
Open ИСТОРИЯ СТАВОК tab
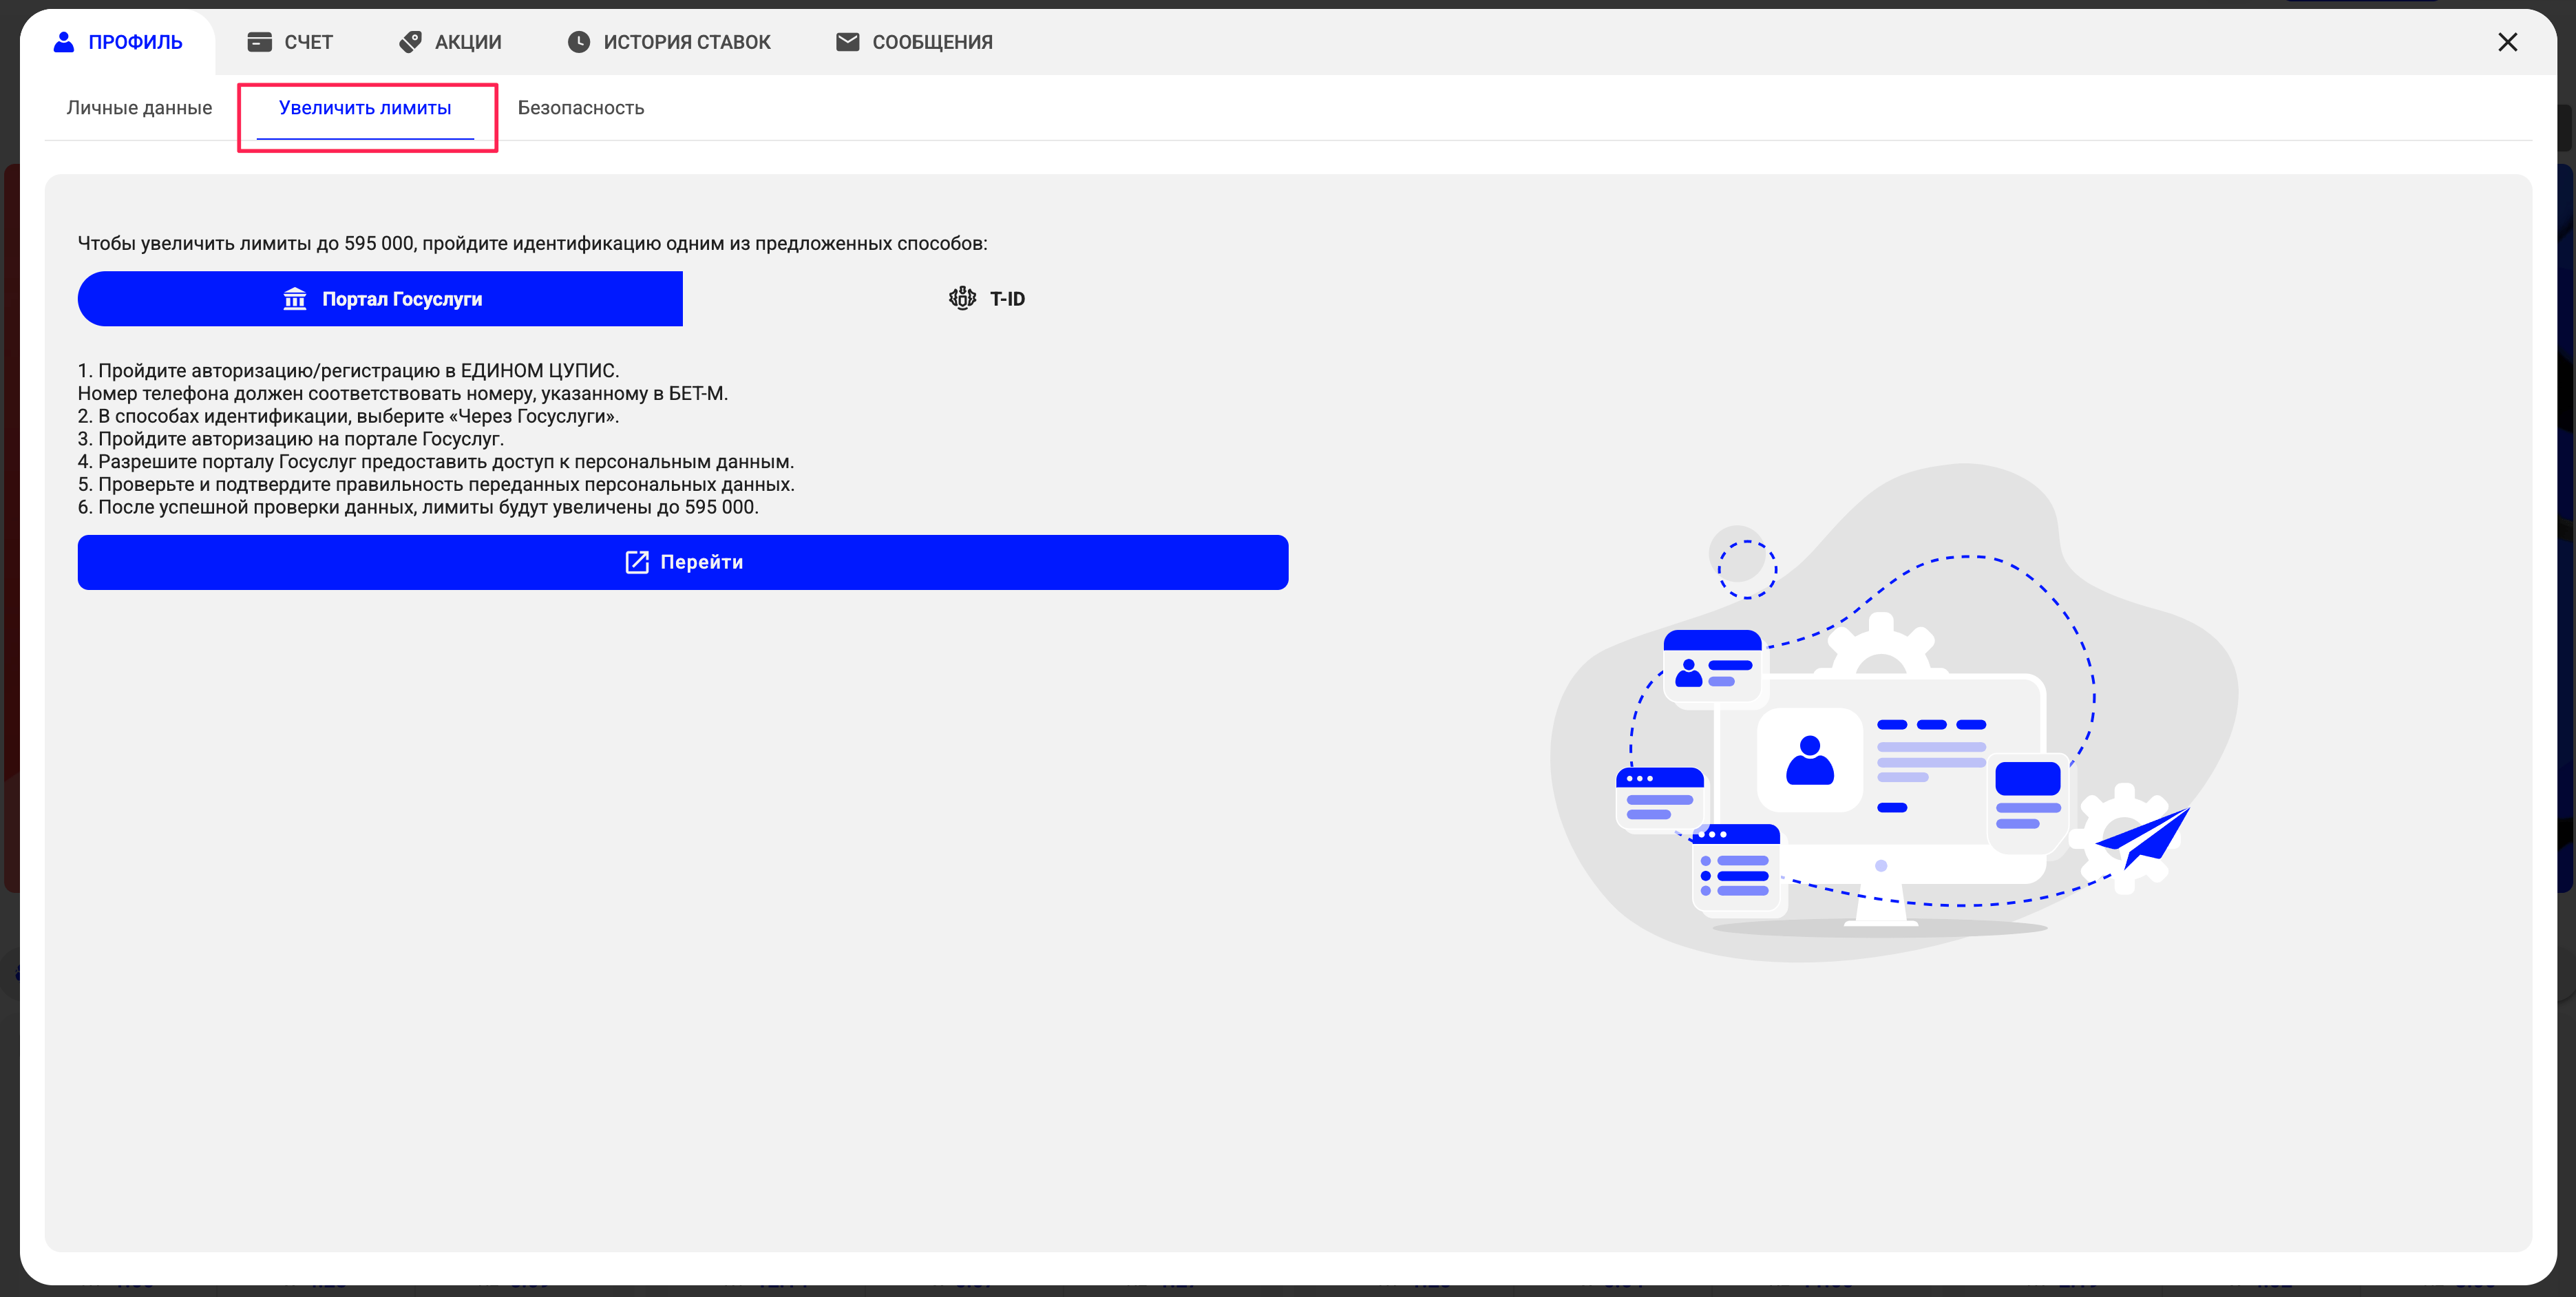(x=687, y=42)
